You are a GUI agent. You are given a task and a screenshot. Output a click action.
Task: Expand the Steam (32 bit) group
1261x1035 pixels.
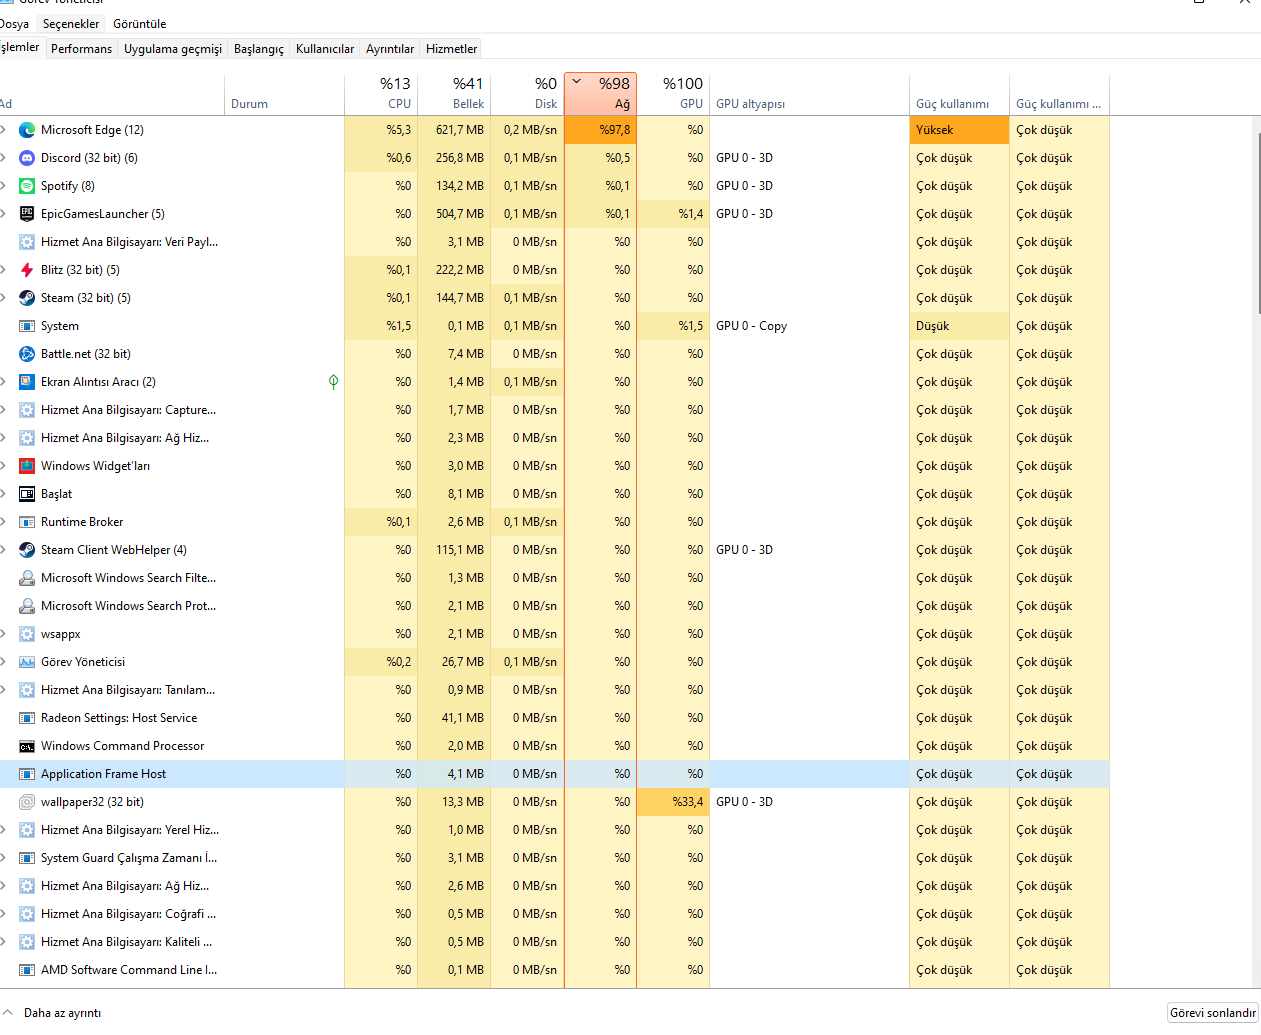click(x=3, y=298)
